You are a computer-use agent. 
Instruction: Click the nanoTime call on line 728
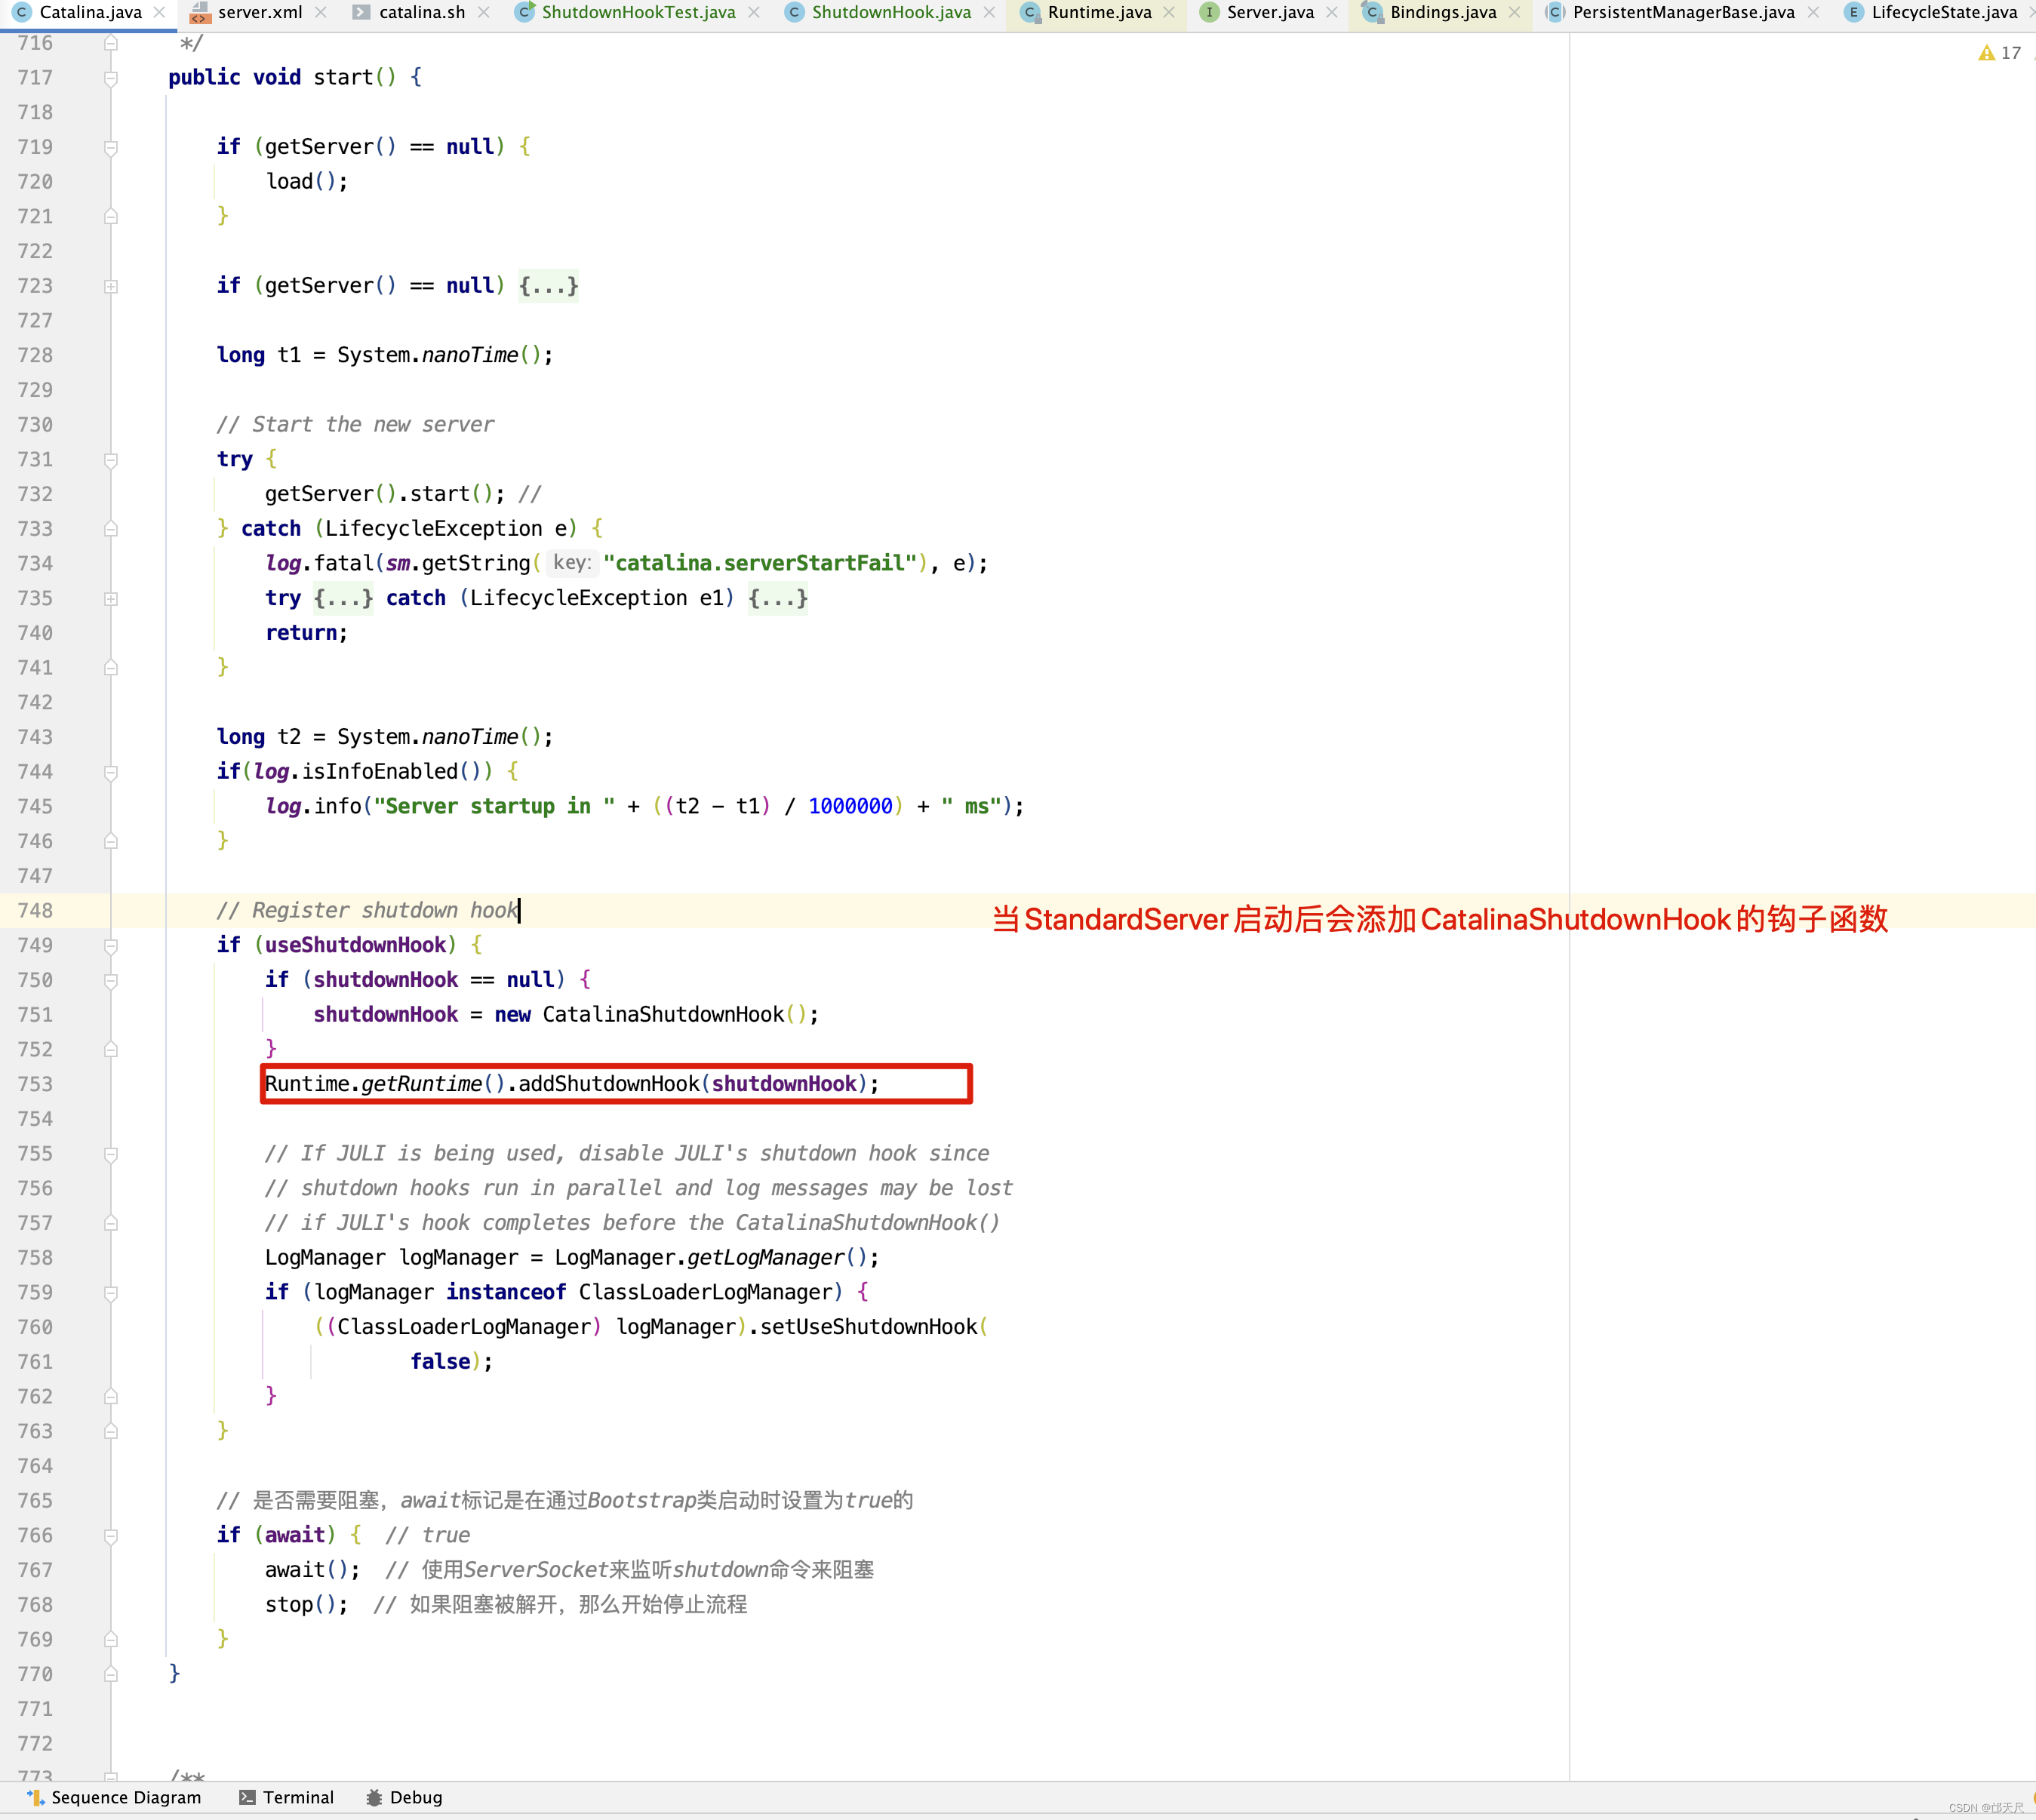(x=470, y=355)
